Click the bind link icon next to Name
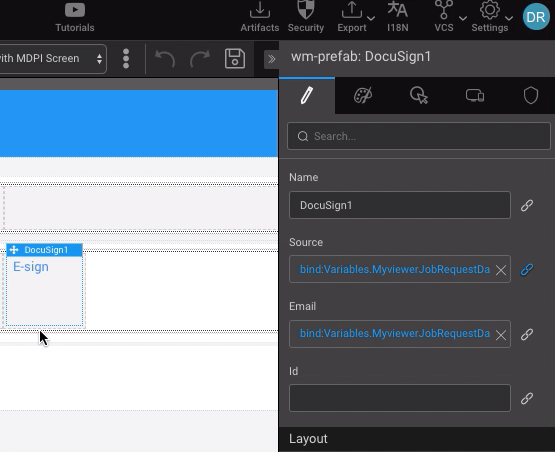The image size is (555, 452). pyautogui.click(x=527, y=205)
